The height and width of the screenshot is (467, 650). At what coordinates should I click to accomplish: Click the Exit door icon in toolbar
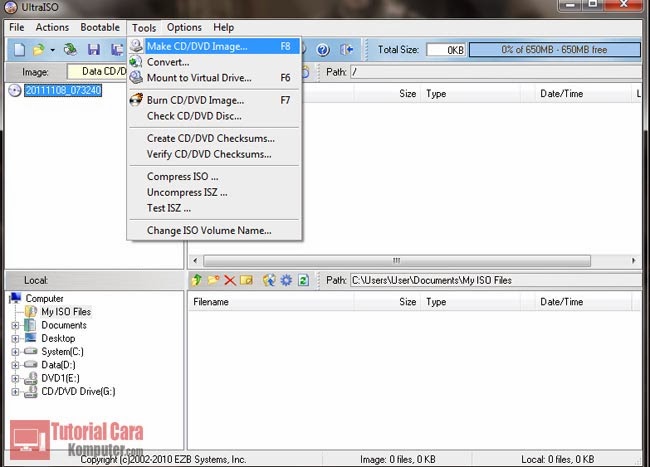point(347,50)
